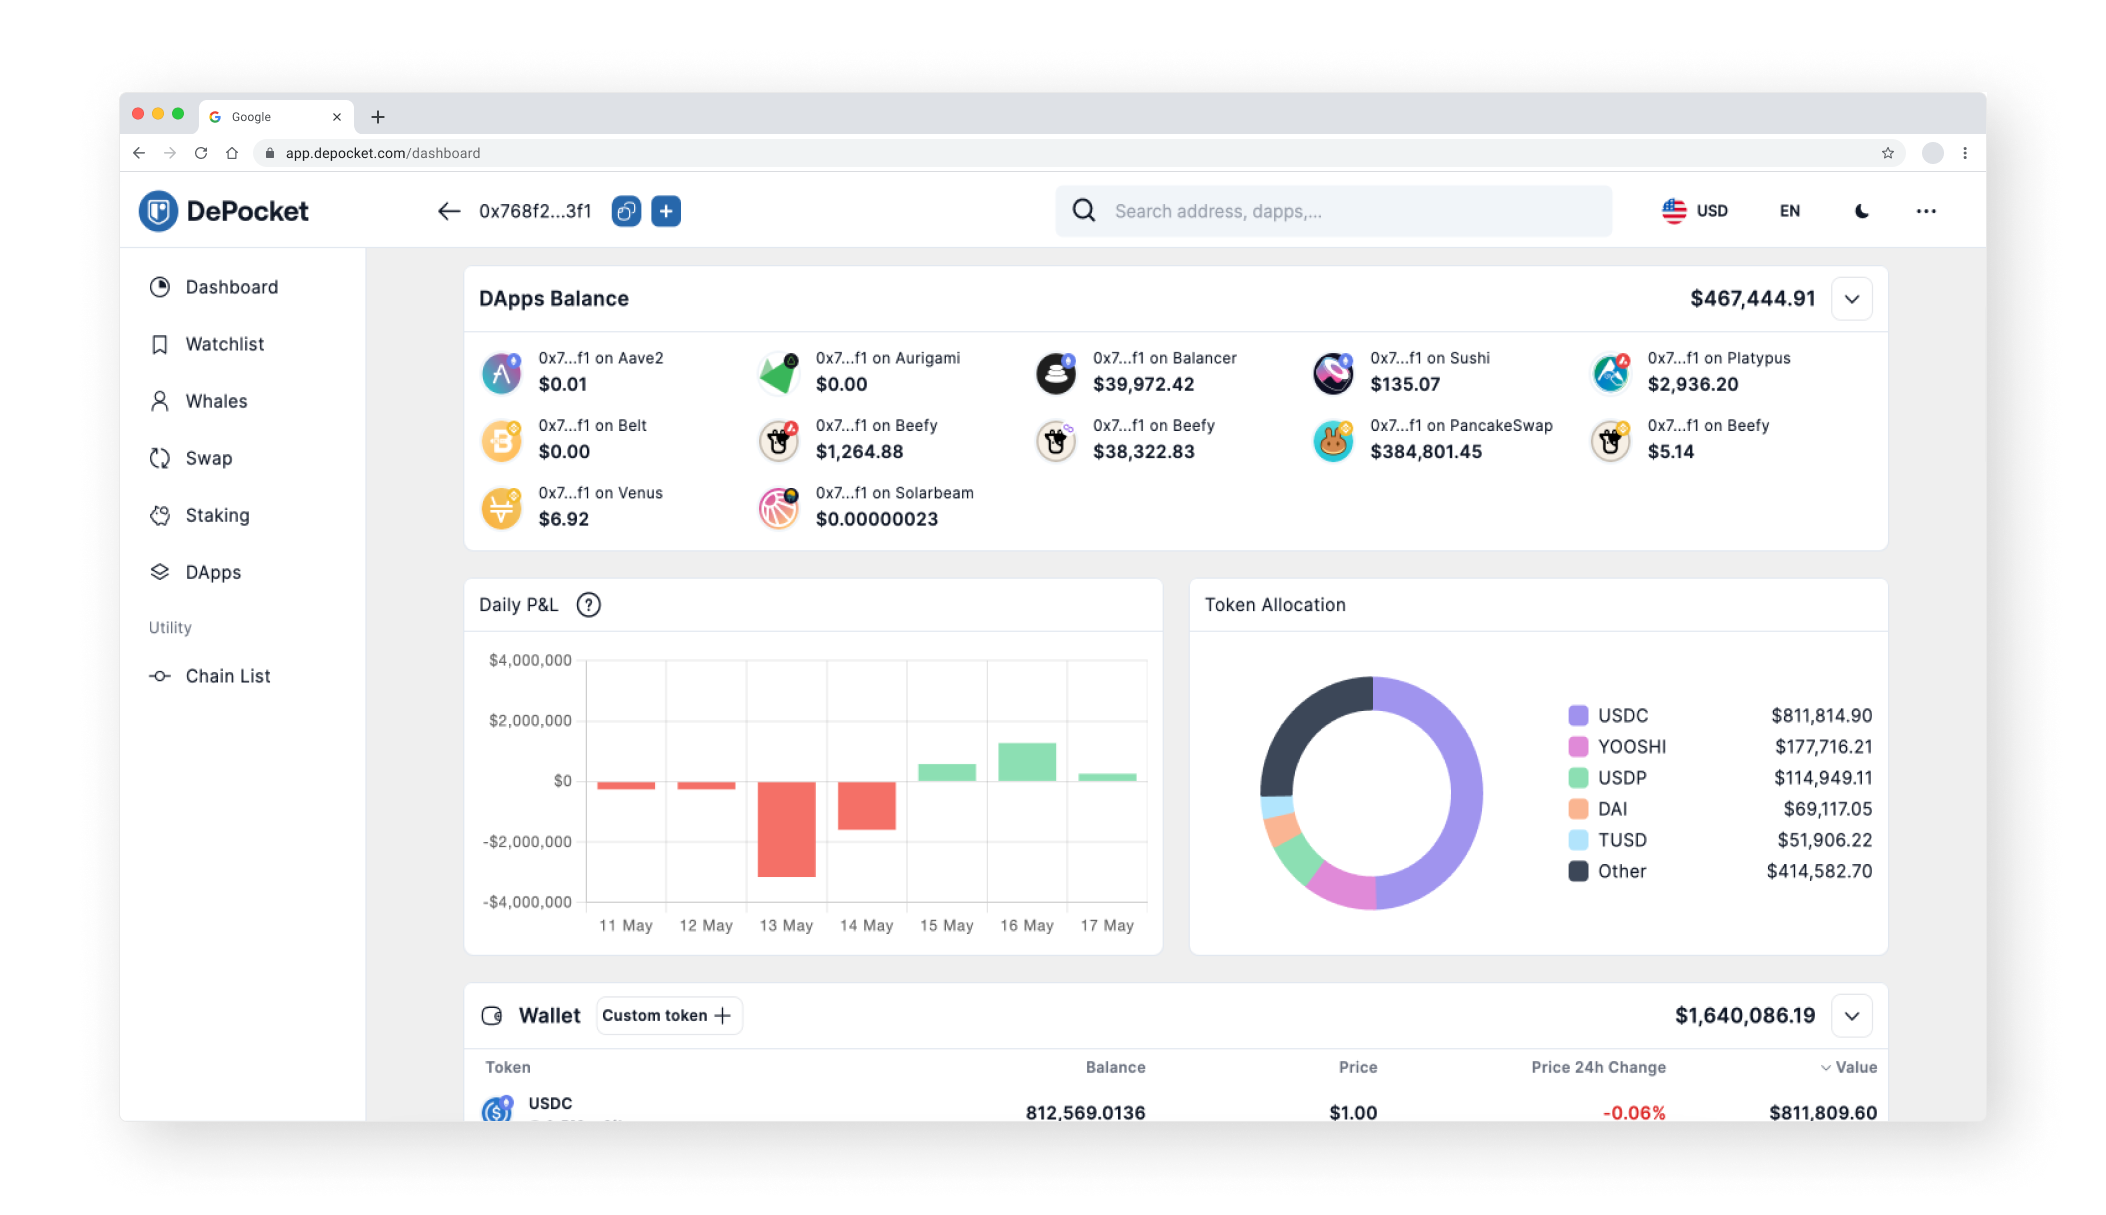Click the browser home icon
2106x1215 pixels.
tap(232, 153)
